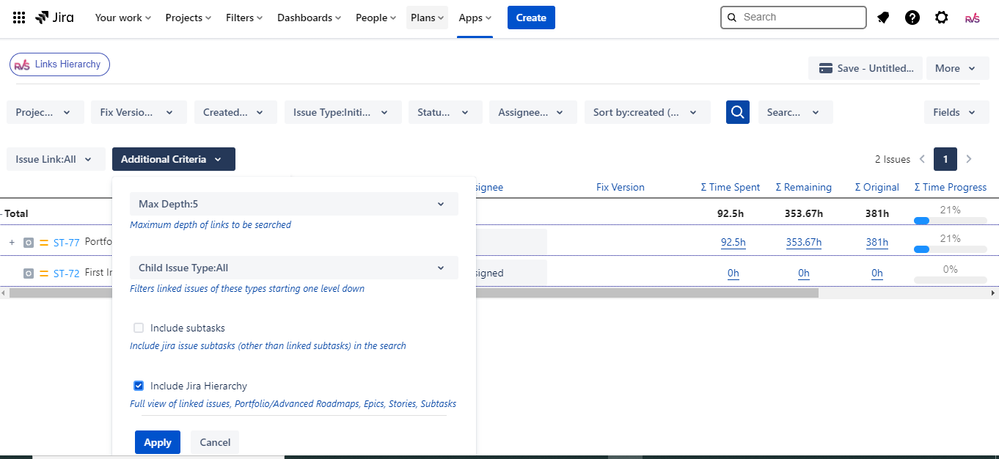
Task: Open issue link ST-77
Action: [x=66, y=242]
